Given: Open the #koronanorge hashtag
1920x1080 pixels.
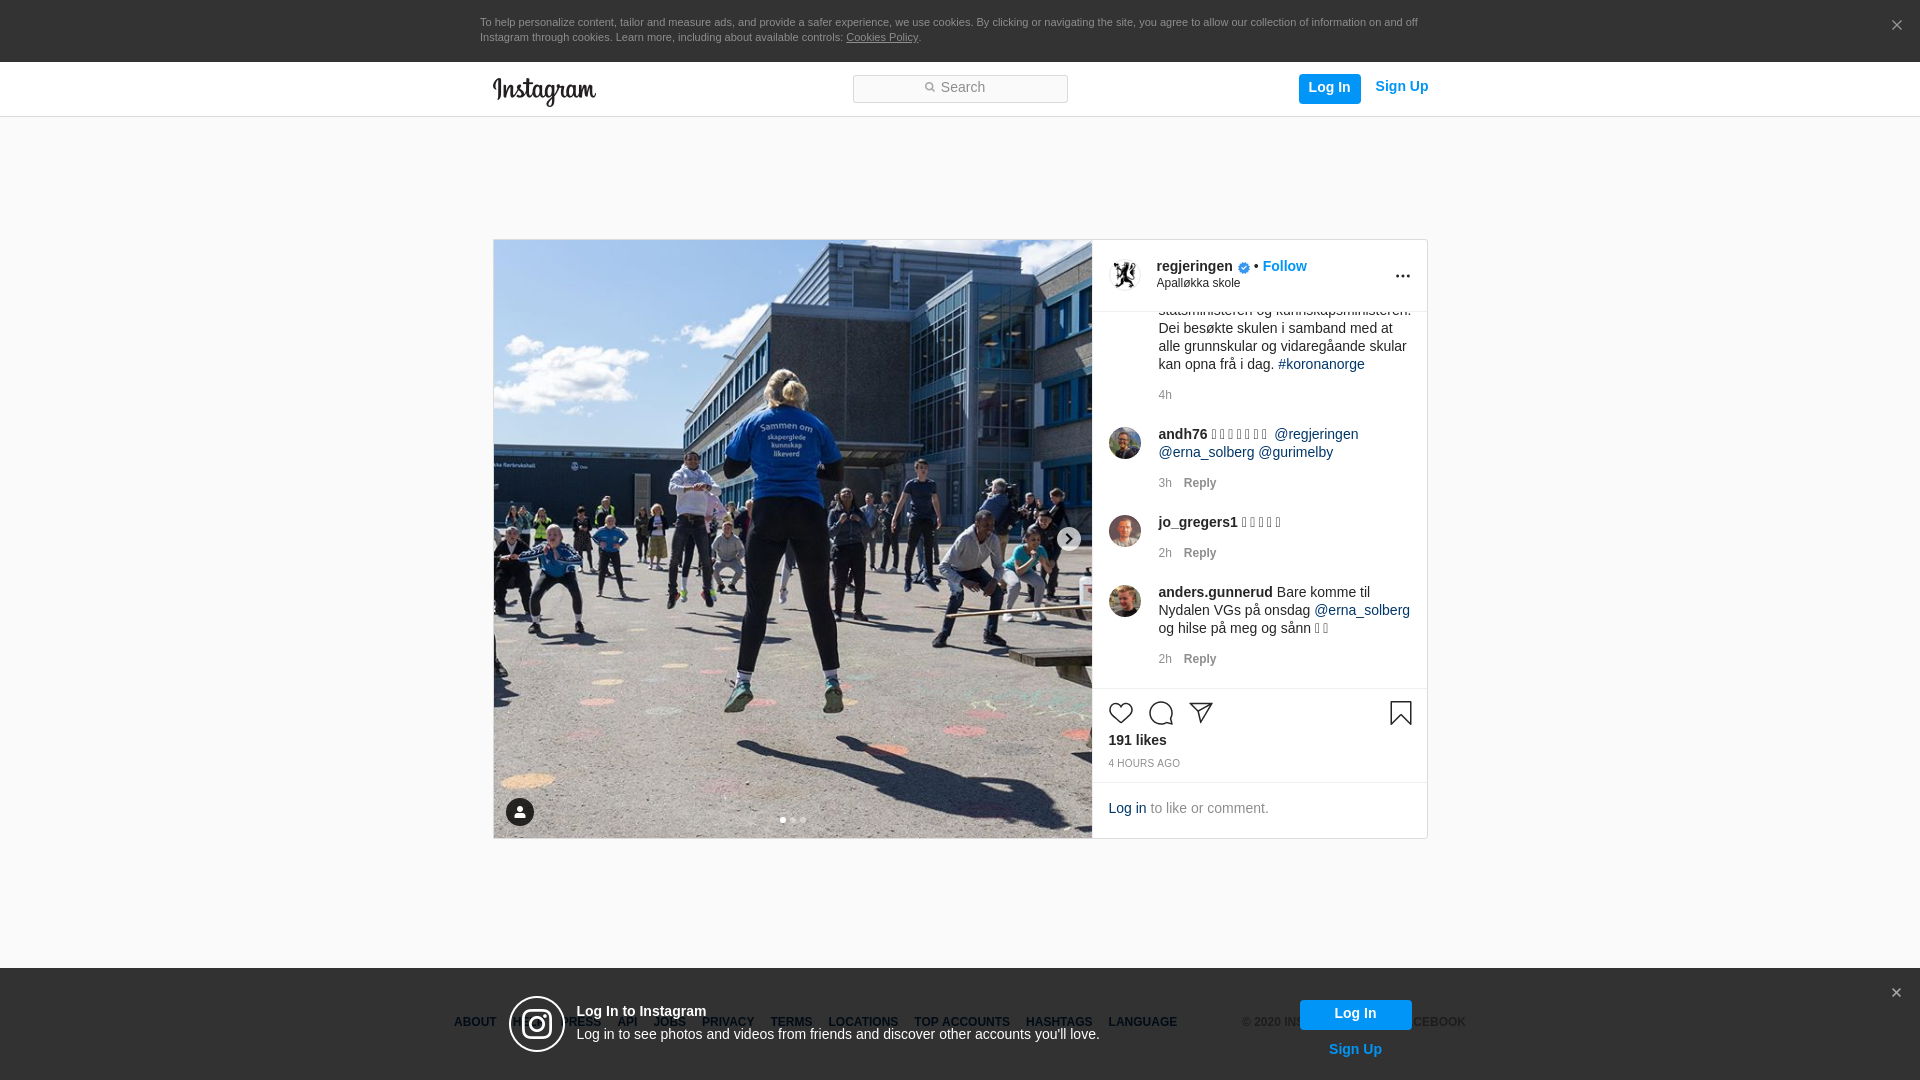Looking at the screenshot, I should [1321, 364].
